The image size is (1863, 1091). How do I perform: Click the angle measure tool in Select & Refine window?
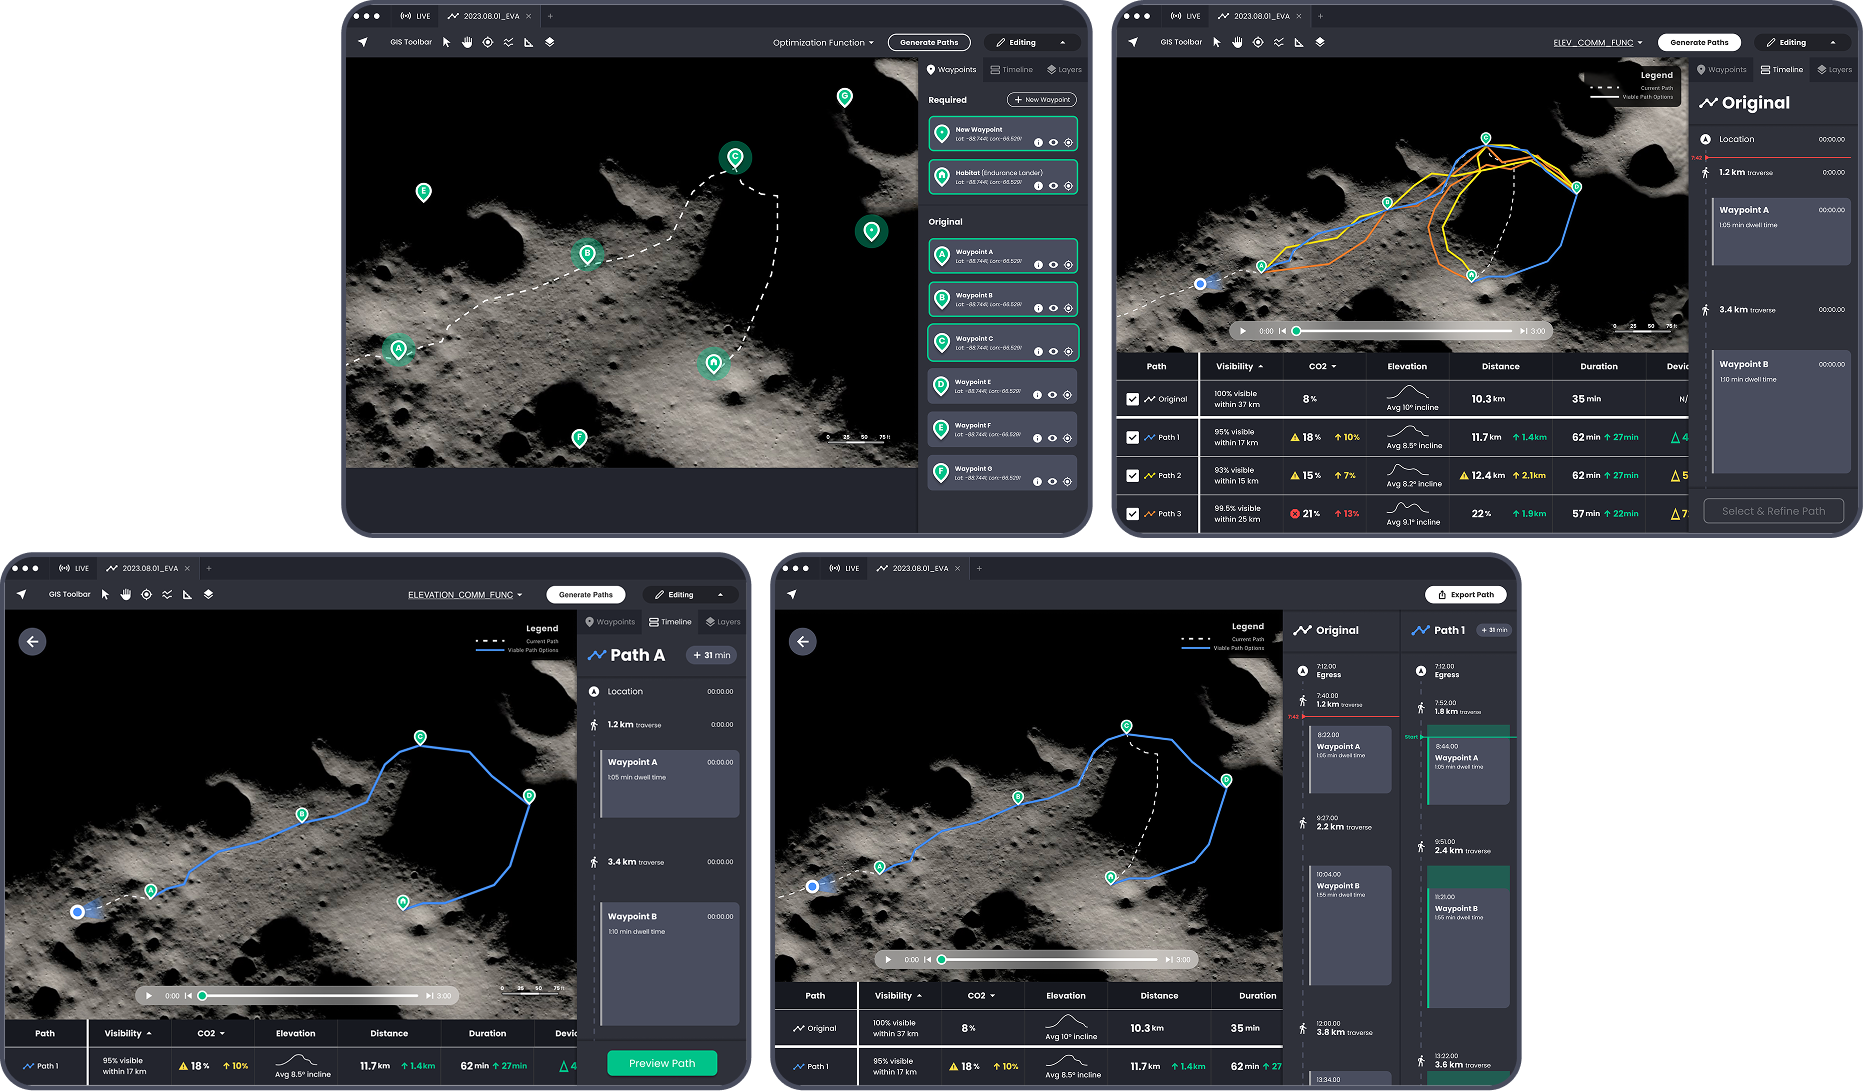pyautogui.click(x=1299, y=42)
